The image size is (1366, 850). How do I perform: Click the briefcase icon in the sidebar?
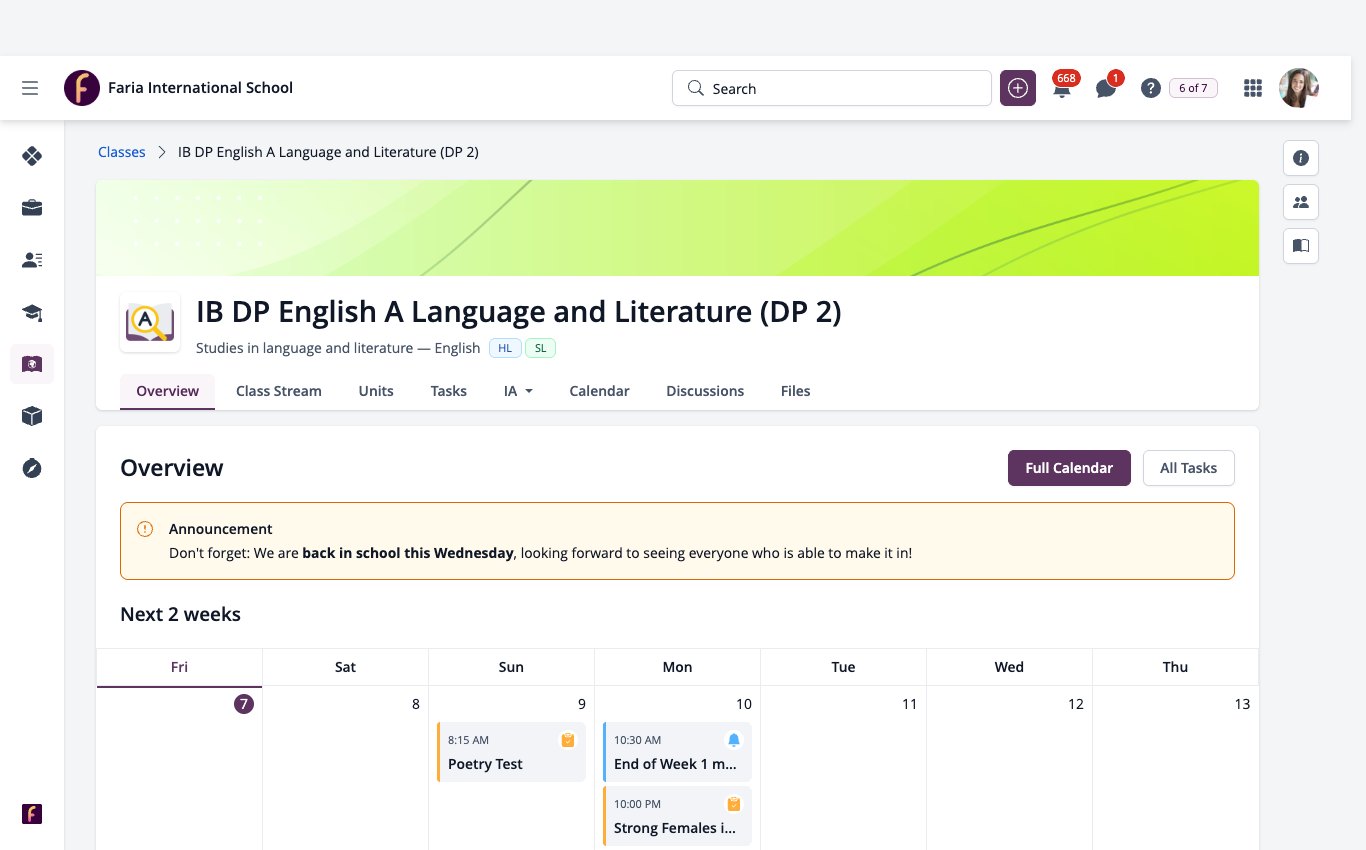click(x=32, y=208)
